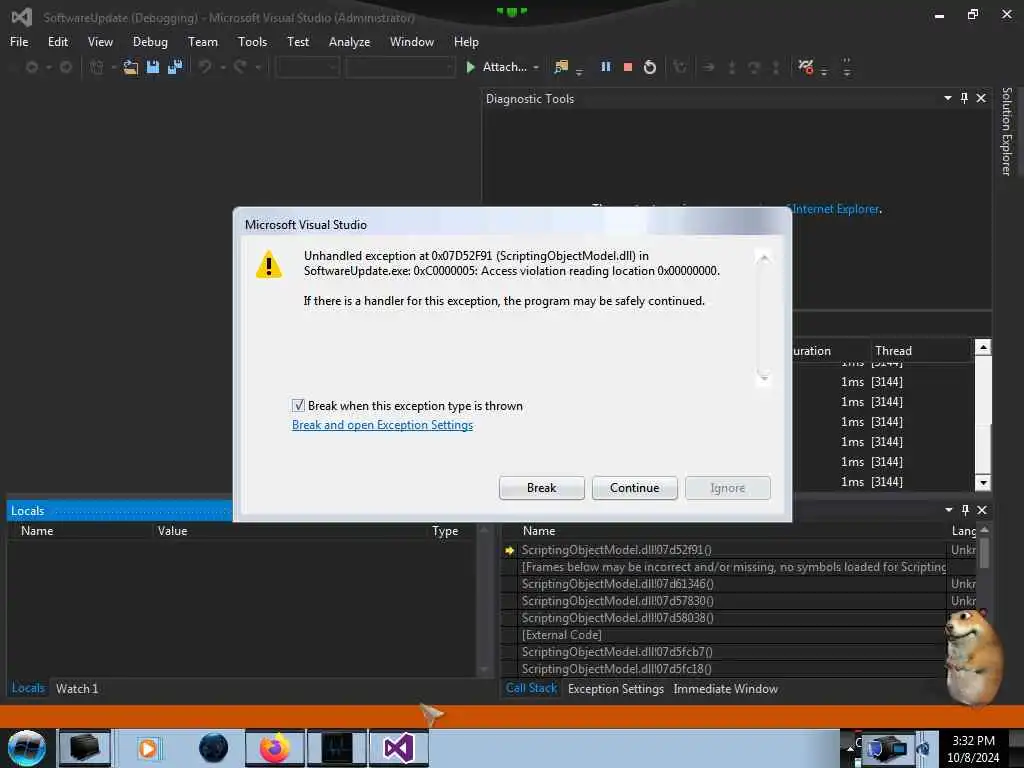
Task: Click events list scrollbar up arrow
Action: tap(983, 347)
